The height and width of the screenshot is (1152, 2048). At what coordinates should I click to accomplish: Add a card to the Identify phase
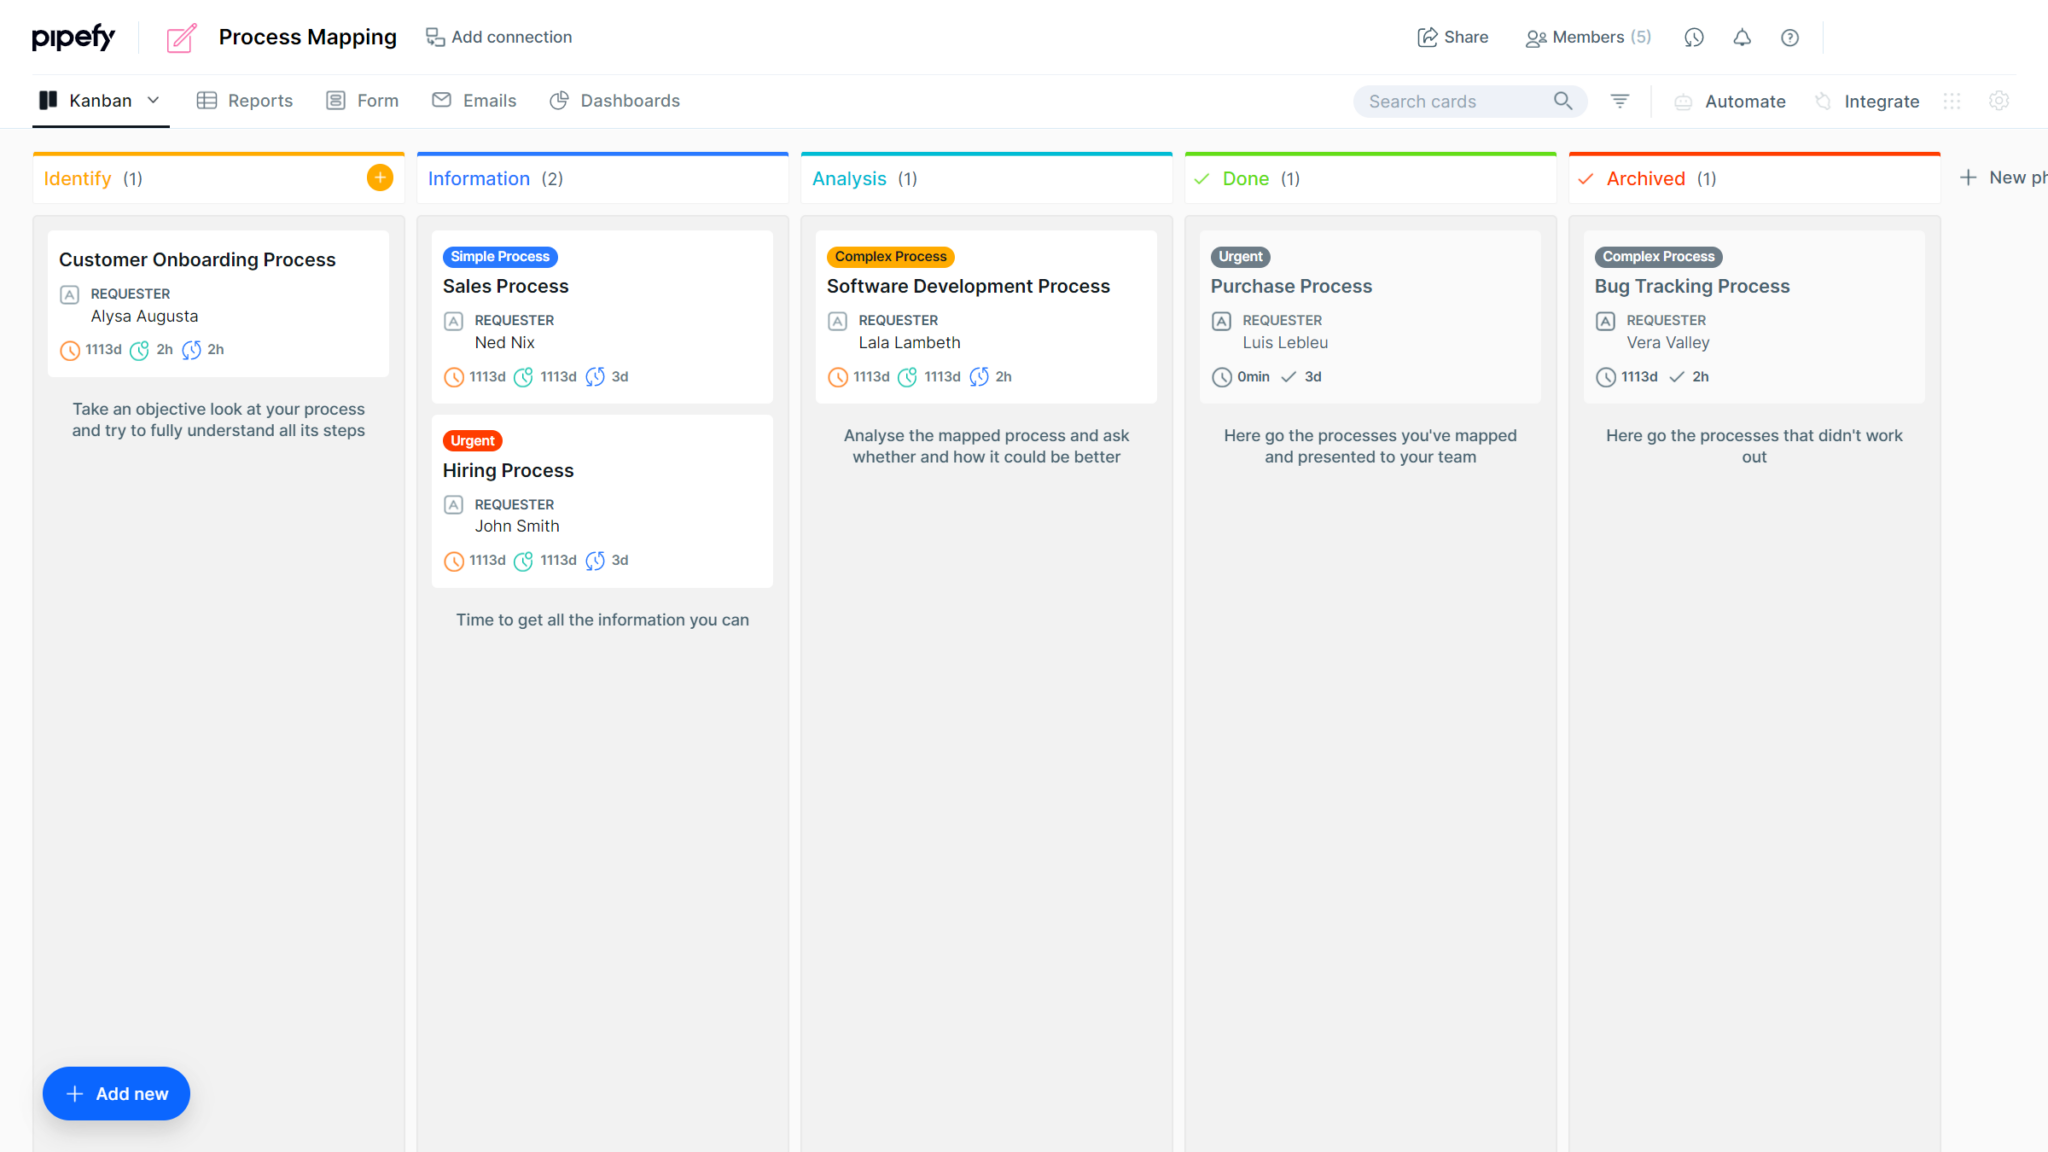tap(379, 177)
